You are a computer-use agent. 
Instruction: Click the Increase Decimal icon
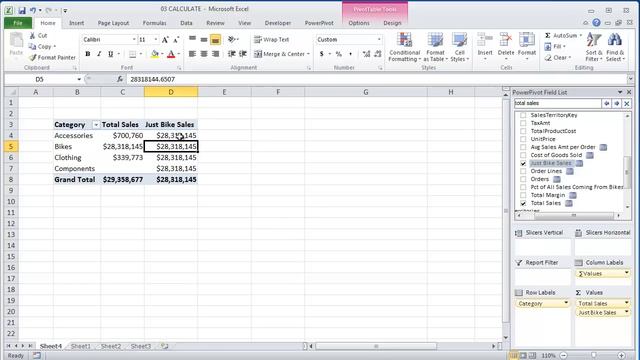pos(366,54)
